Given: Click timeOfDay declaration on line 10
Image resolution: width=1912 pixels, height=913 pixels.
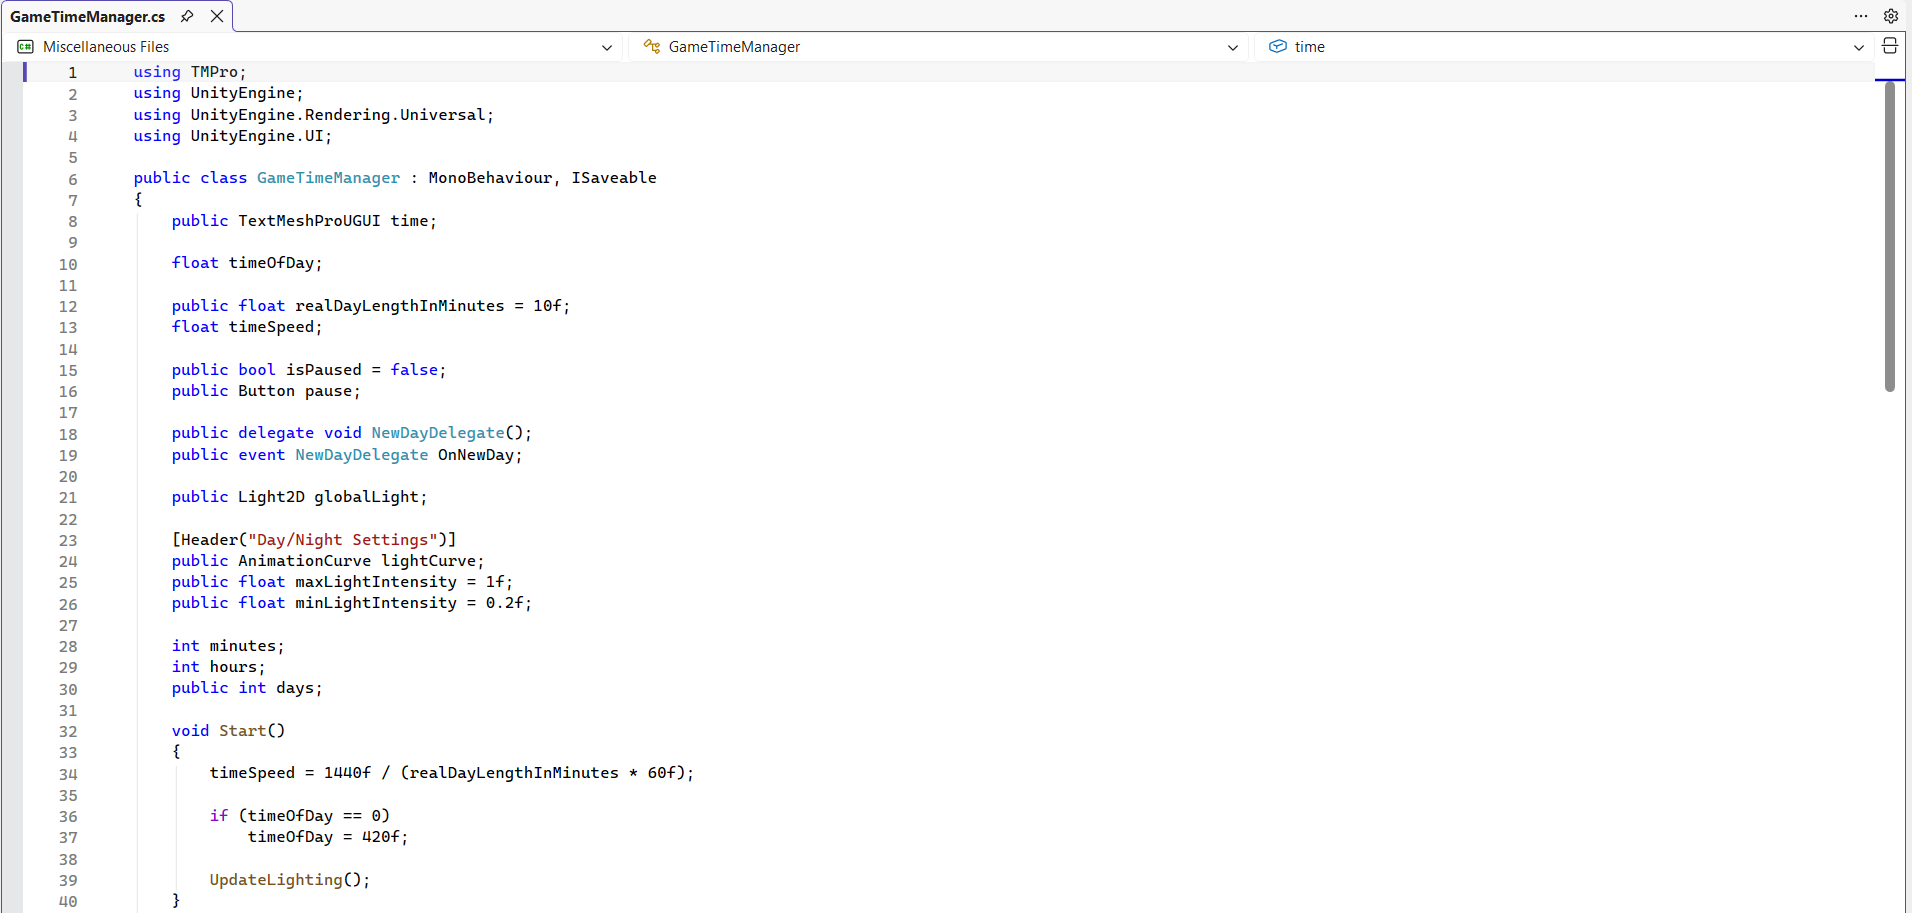Looking at the screenshot, I should pyautogui.click(x=271, y=263).
